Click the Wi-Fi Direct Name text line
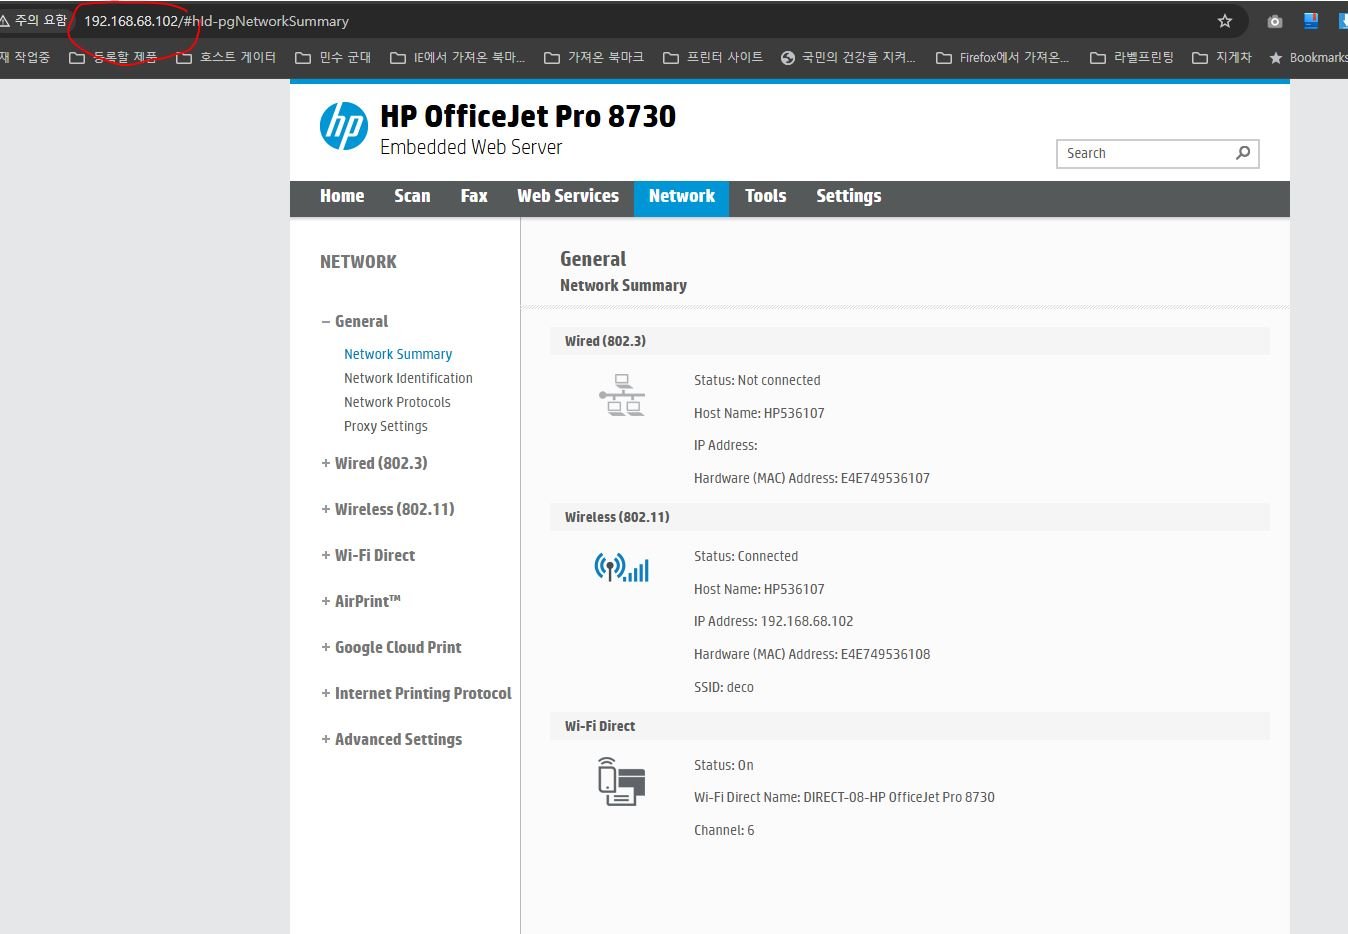Image resolution: width=1348 pixels, height=934 pixels. (x=844, y=797)
